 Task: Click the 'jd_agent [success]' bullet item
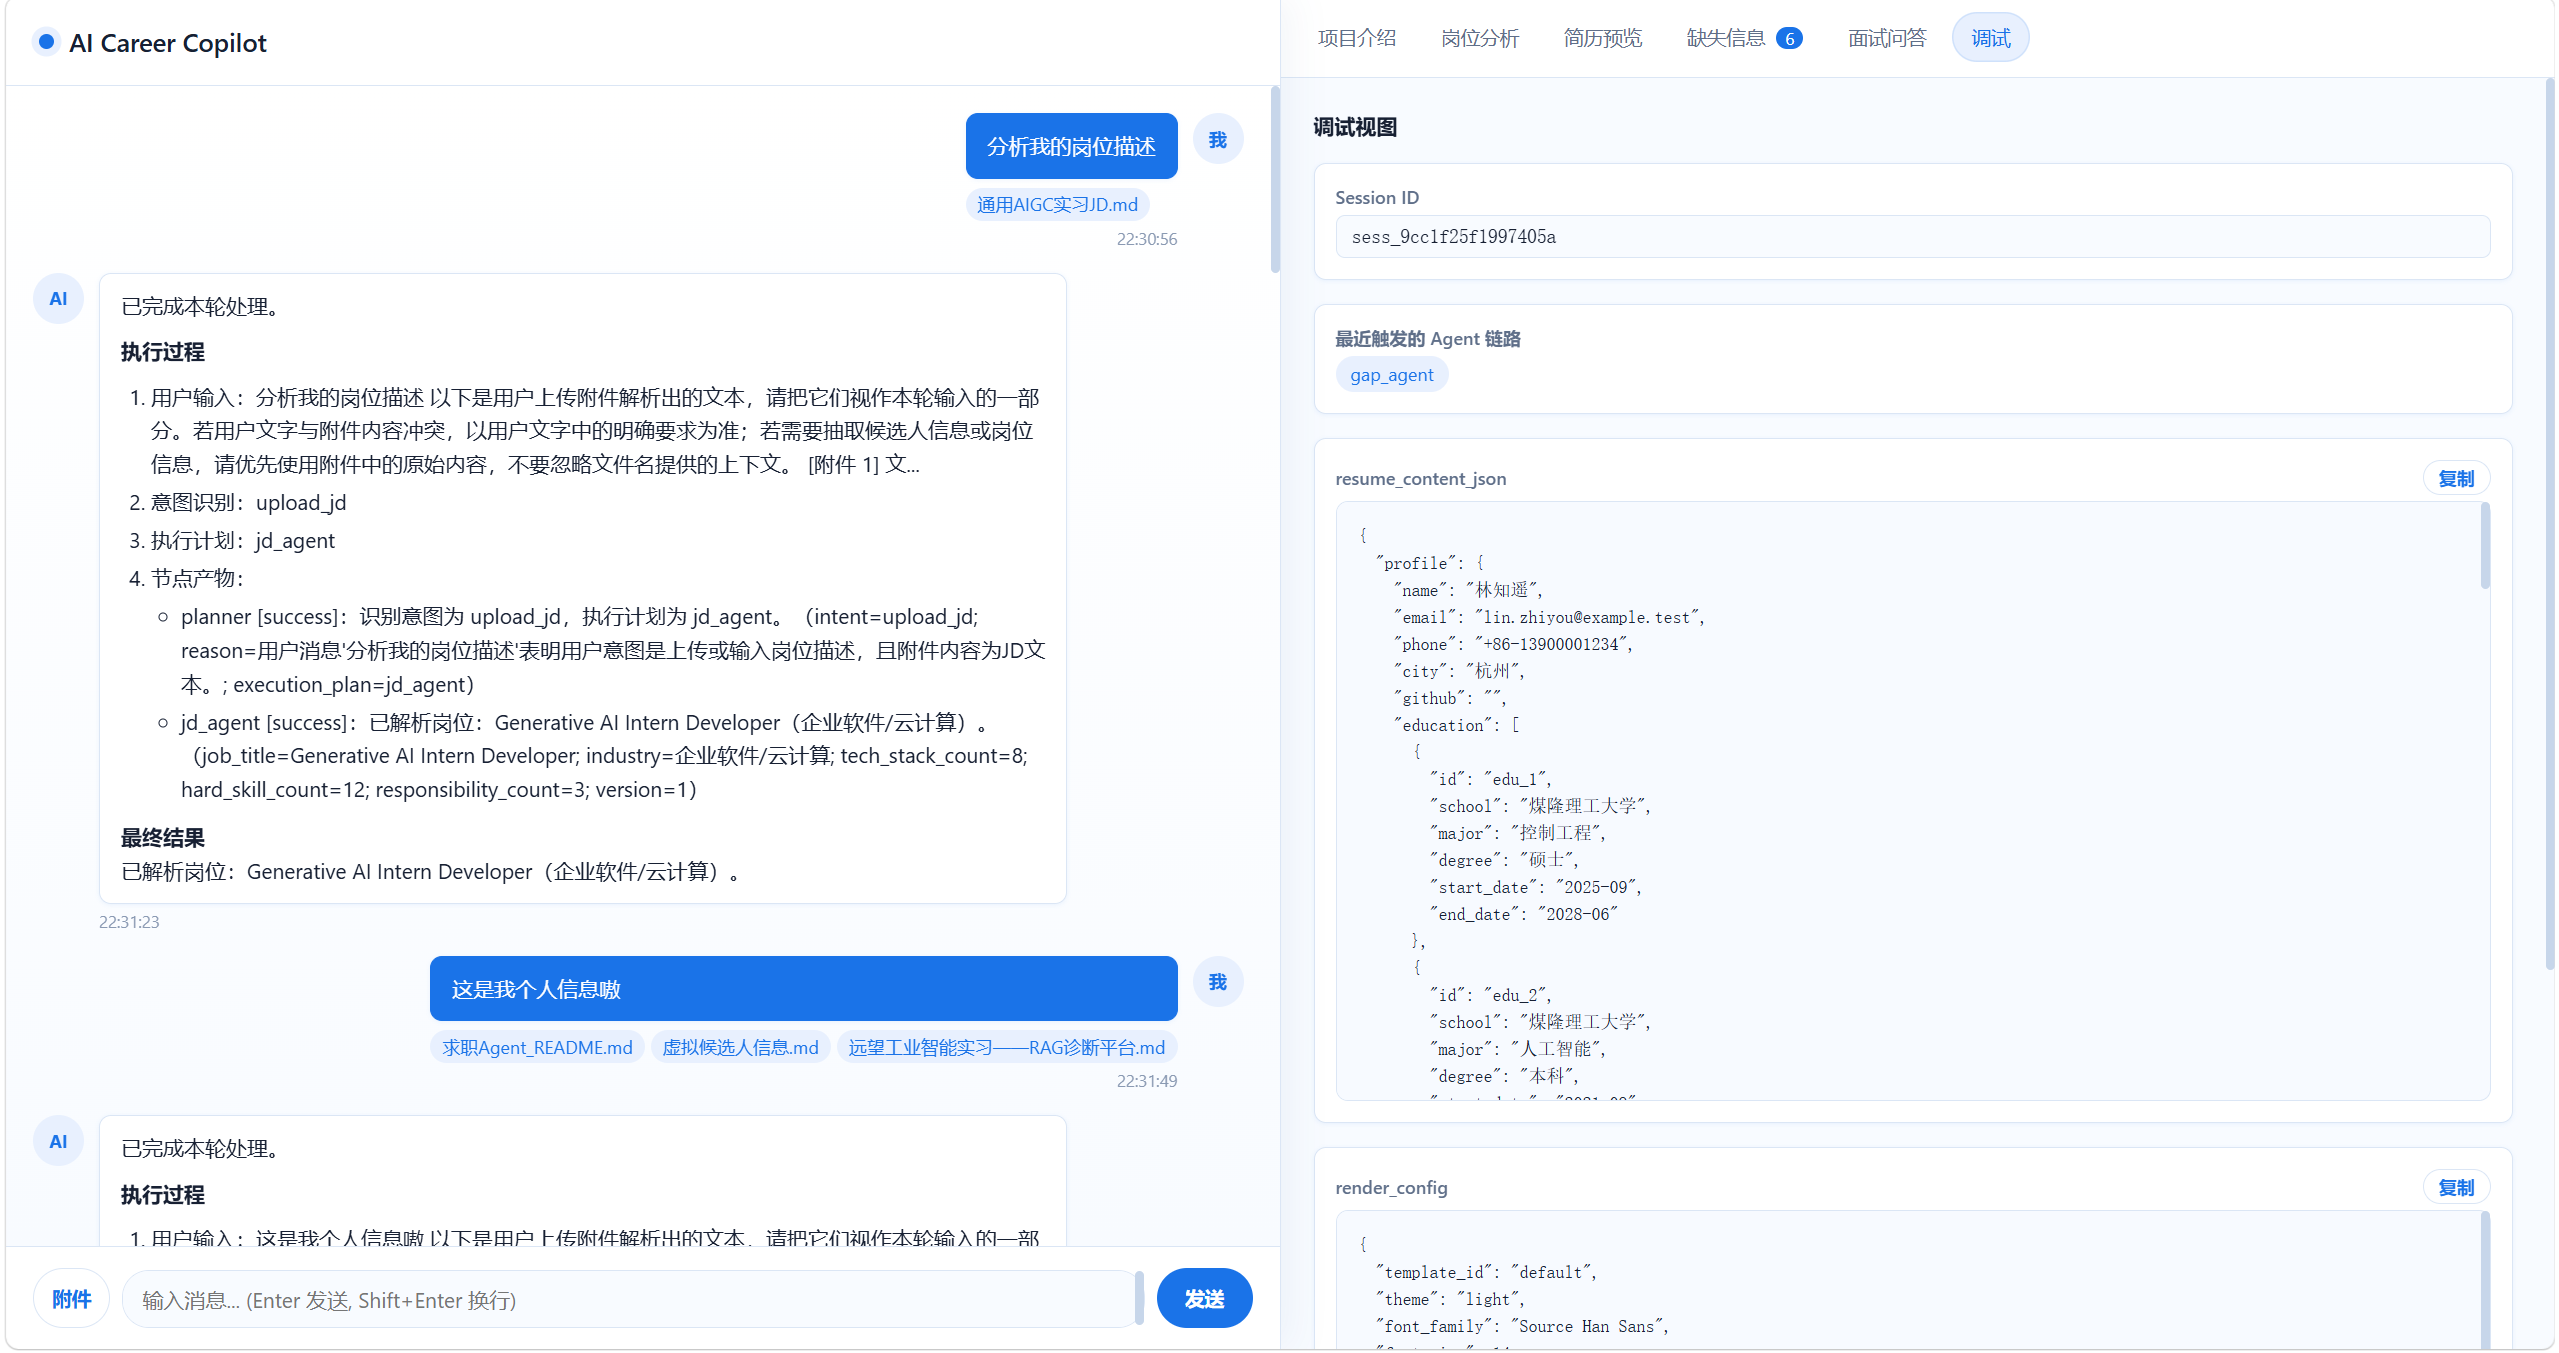(x=606, y=756)
